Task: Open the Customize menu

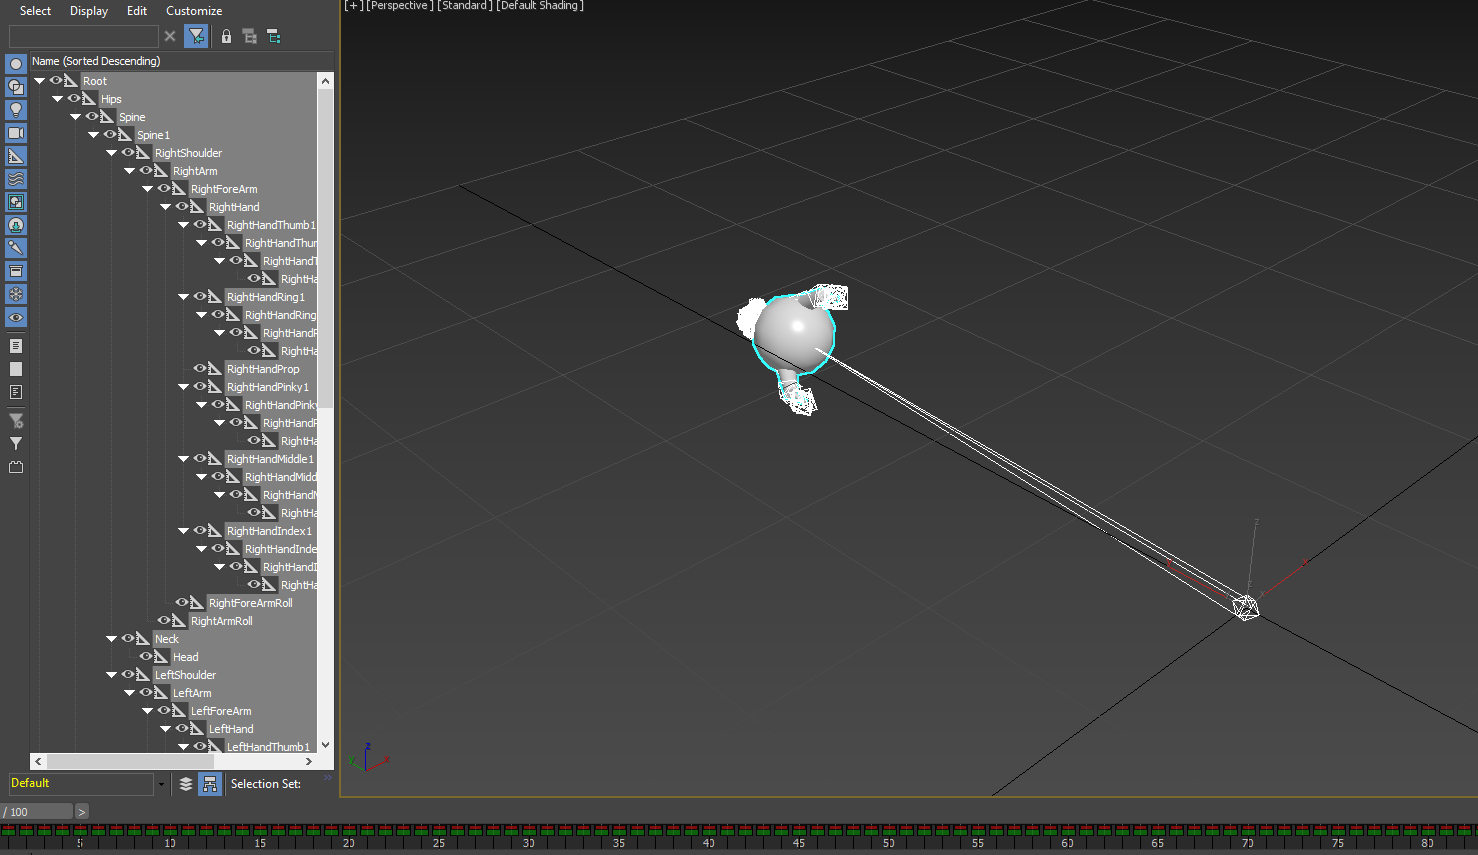Action: pos(193,11)
